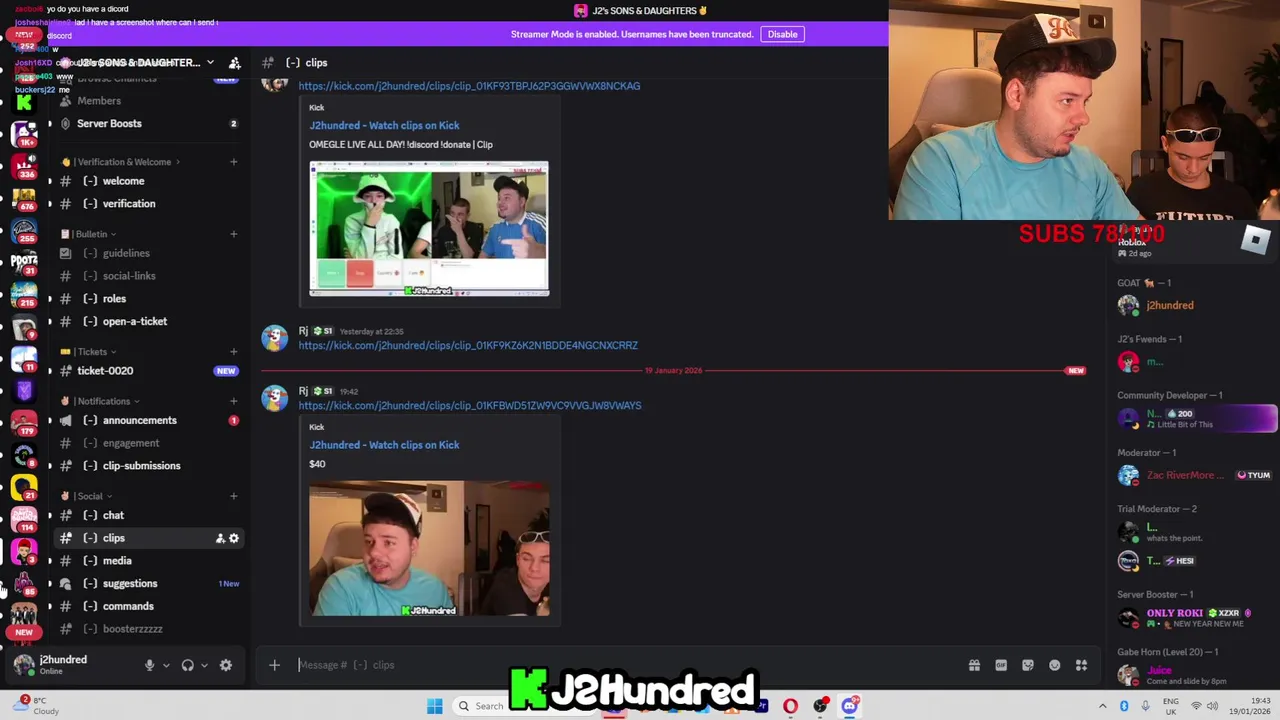This screenshot has width=1280, height=720.
Task: Click the Windows Start button
Action: (434, 706)
